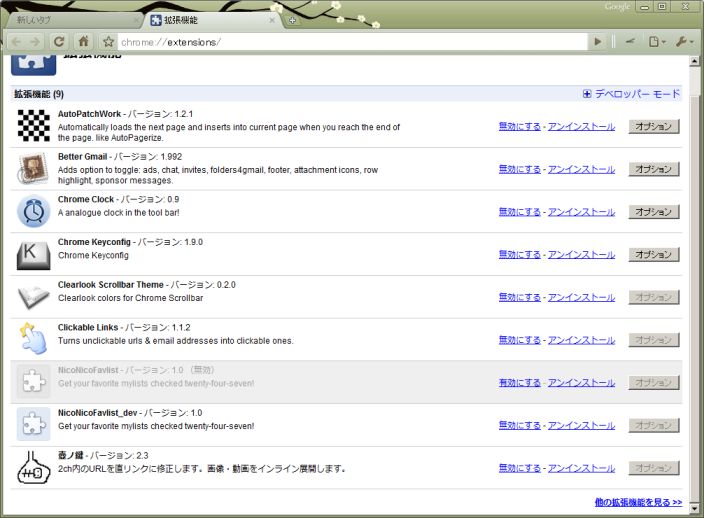Uninstall Chrome Keyconfig
Screen dimensions: 704x518
(x=581, y=255)
